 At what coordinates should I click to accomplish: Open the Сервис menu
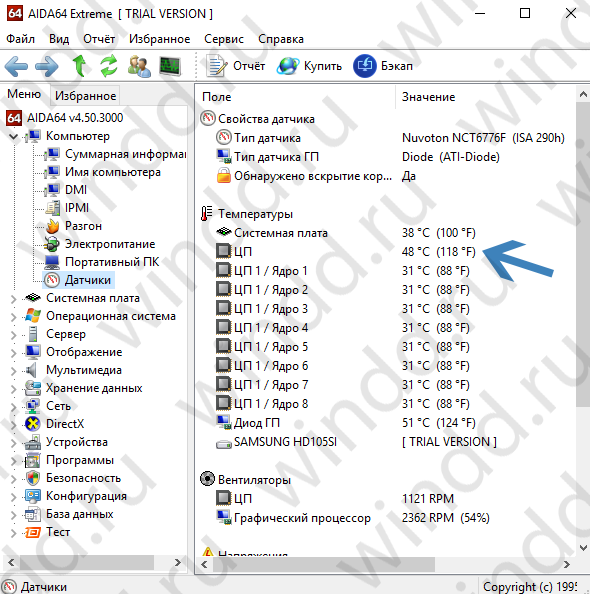coord(224,39)
